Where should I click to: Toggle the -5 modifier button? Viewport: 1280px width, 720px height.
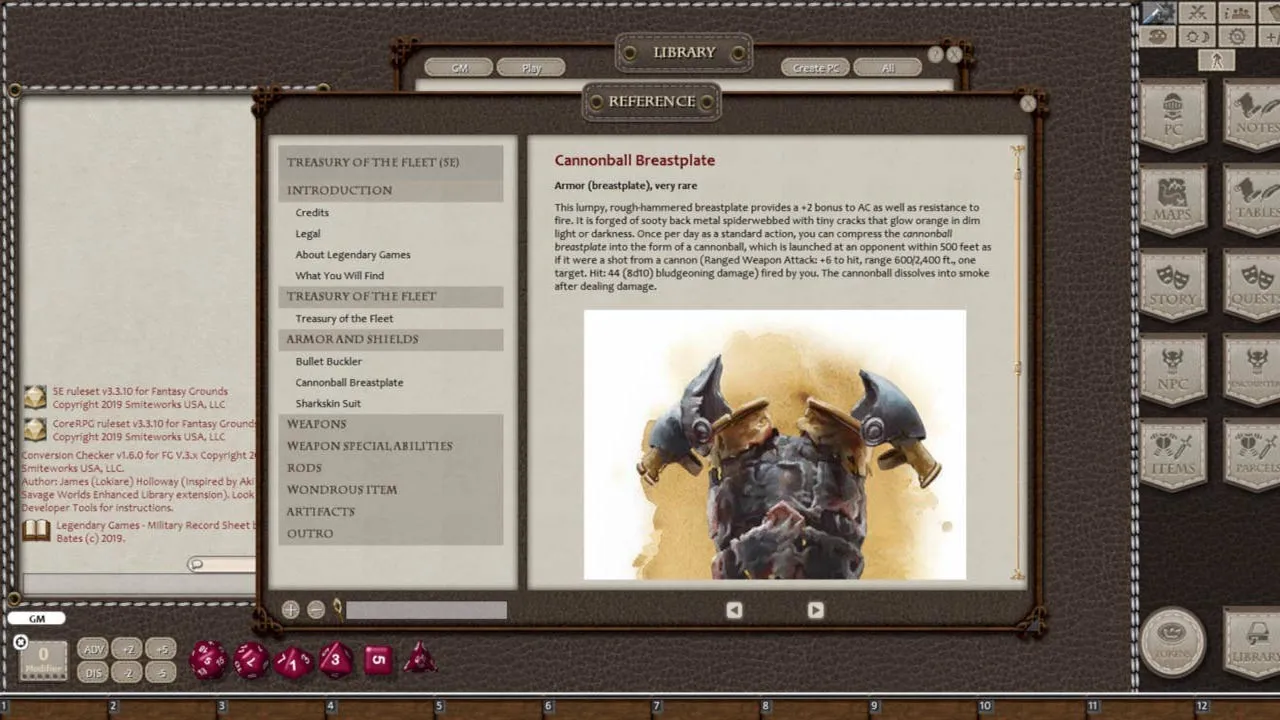click(161, 673)
